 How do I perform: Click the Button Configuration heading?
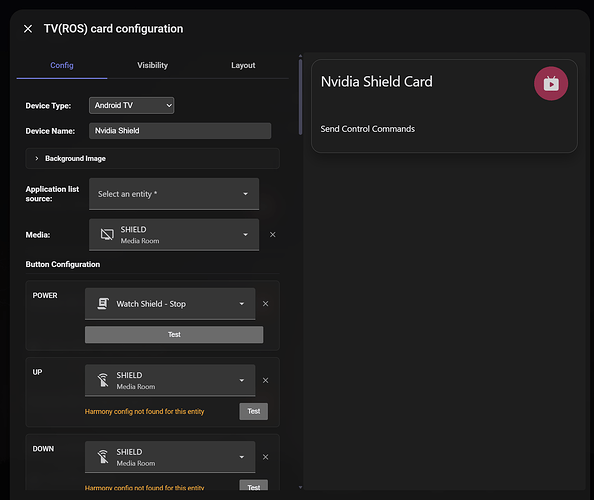point(63,264)
